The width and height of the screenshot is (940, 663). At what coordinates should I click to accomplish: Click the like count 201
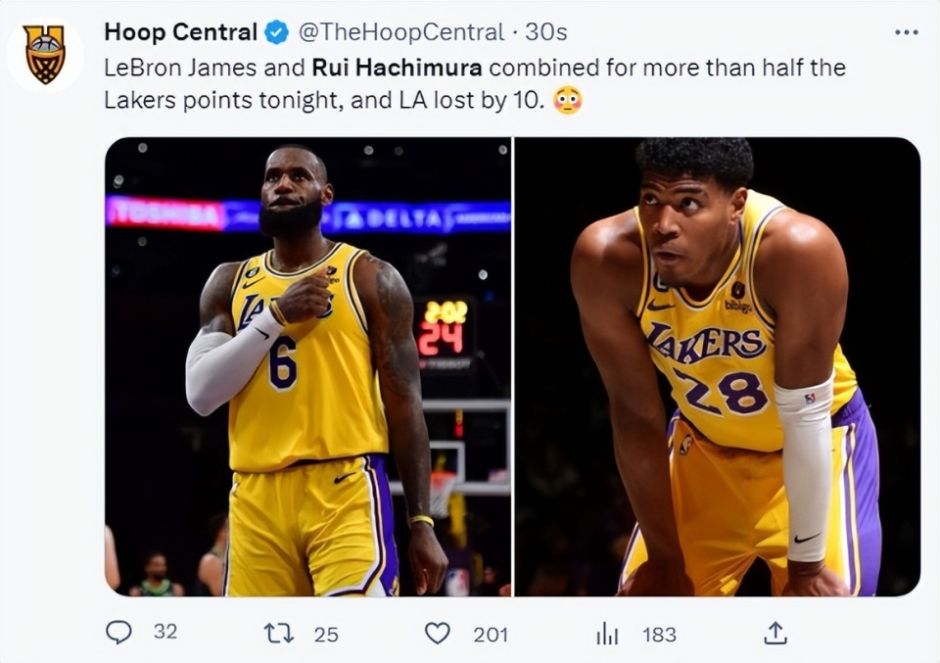pyautogui.click(x=490, y=634)
